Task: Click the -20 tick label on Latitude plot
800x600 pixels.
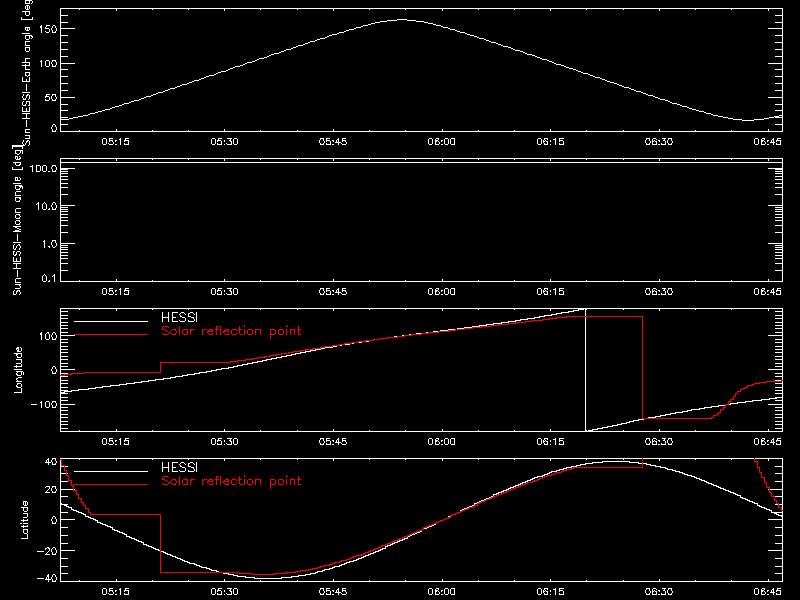Action: (x=47, y=551)
